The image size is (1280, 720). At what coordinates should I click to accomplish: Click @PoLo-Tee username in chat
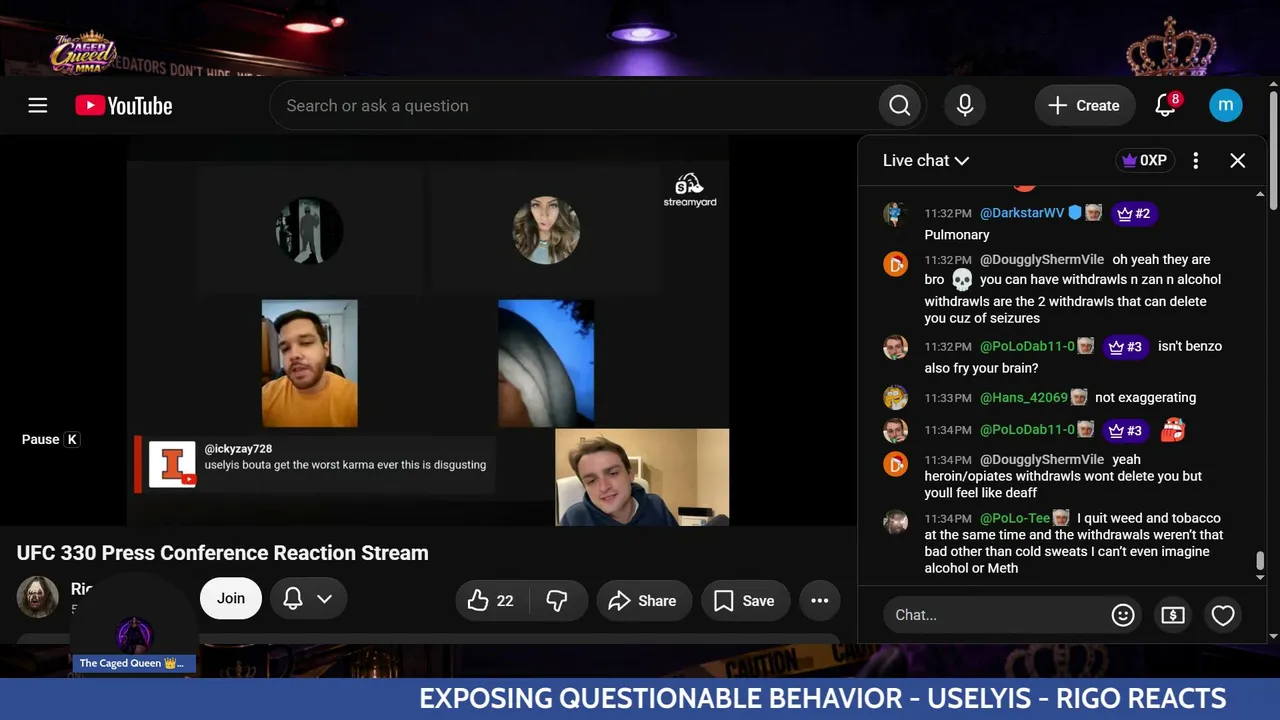1014,518
